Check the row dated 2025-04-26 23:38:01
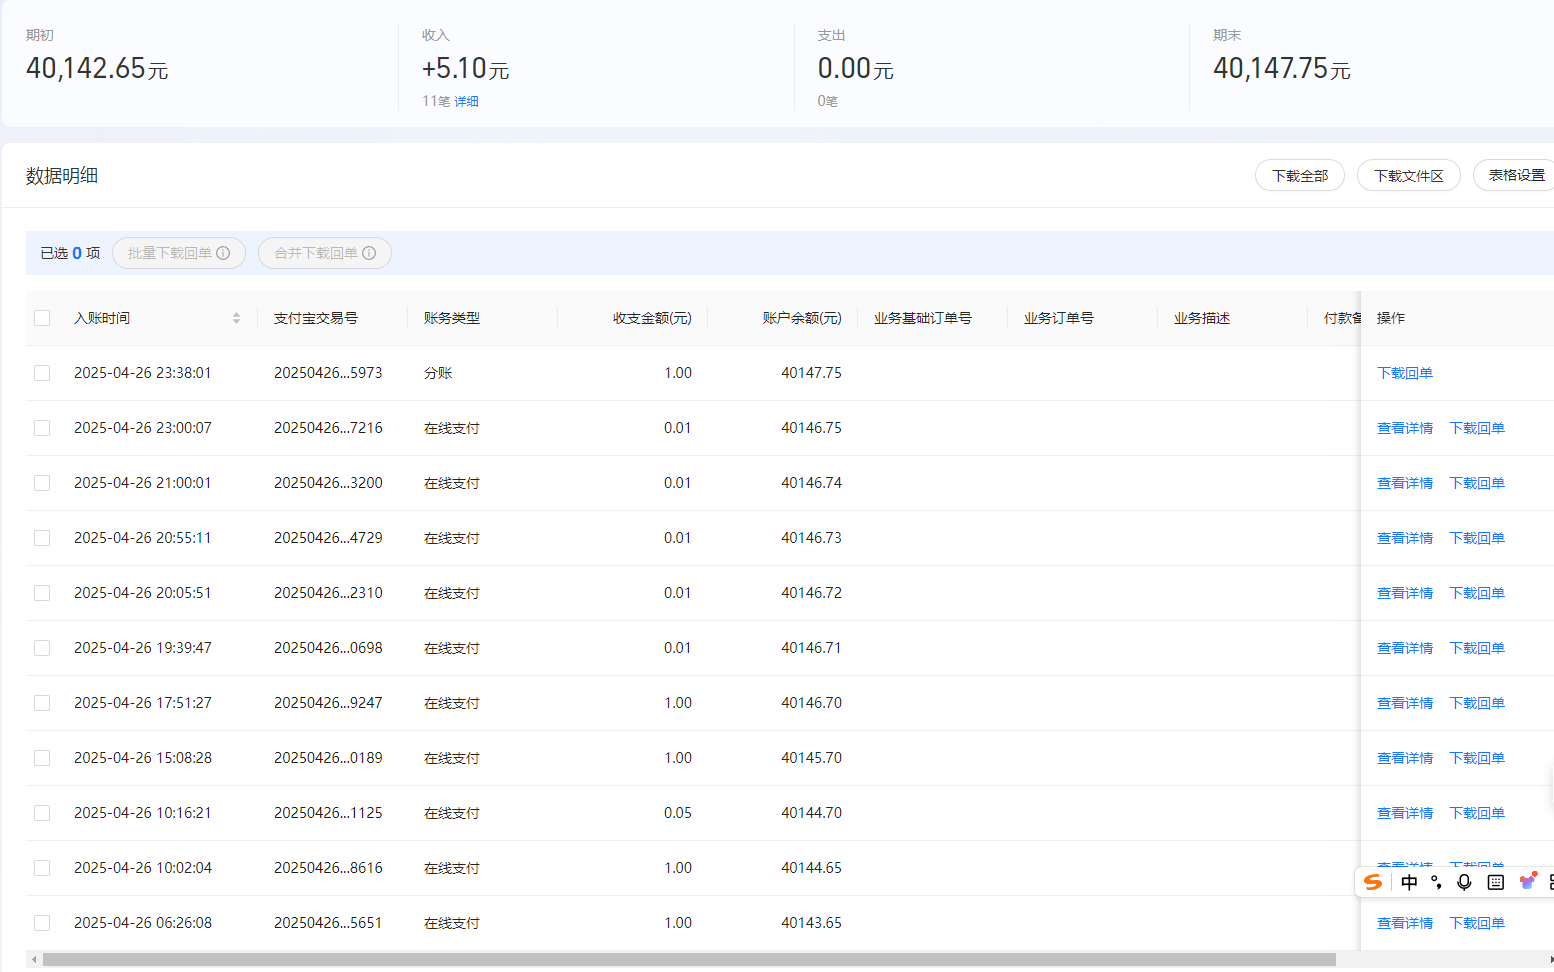Viewport: 1554px width, 972px height. [x=42, y=373]
